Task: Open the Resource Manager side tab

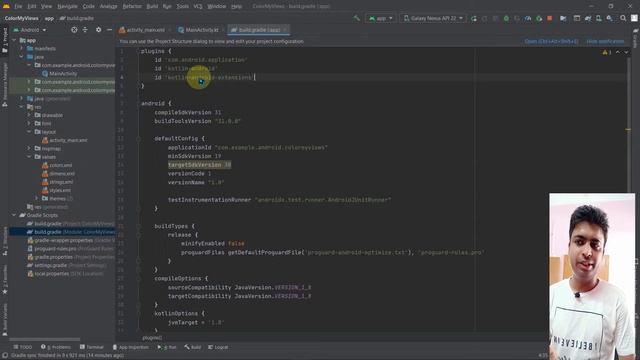Action: coord(5,85)
